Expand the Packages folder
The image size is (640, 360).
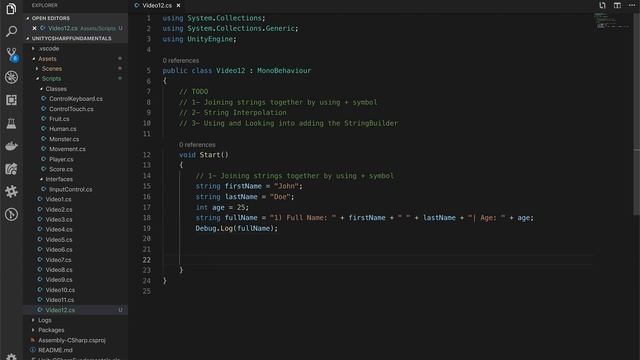click(51, 330)
